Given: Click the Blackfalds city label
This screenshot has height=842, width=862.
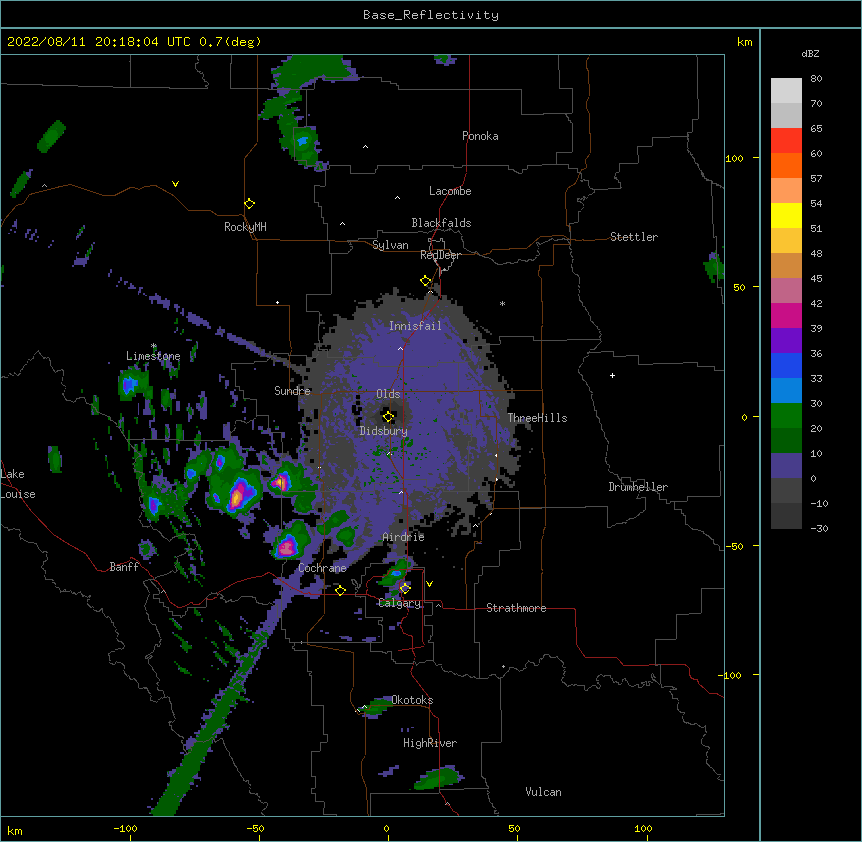Looking at the screenshot, I should tap(441, 223).
